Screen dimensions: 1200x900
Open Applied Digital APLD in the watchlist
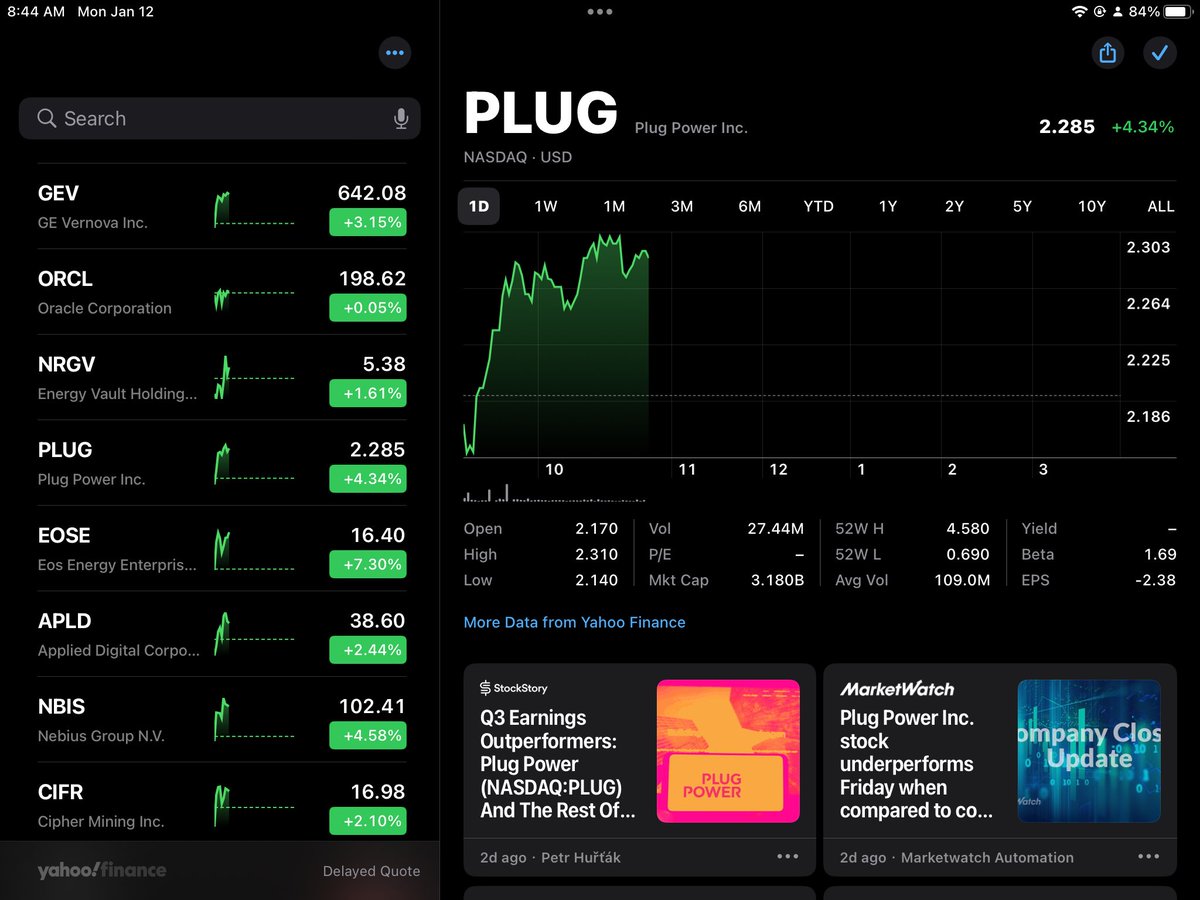(222, 634)
